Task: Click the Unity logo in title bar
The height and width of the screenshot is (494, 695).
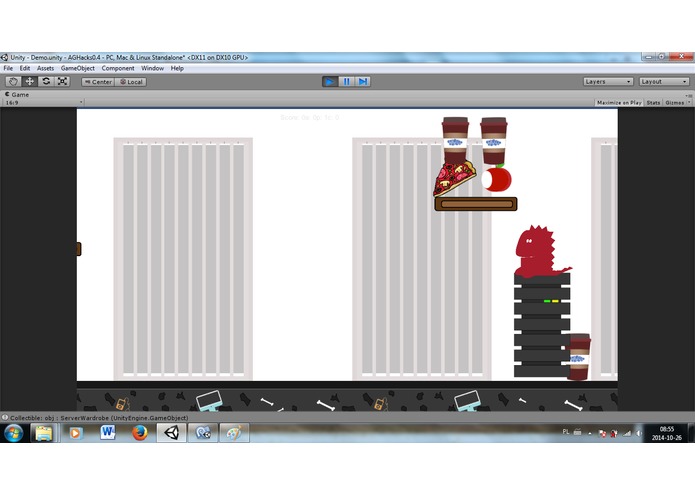Action: point(4,57)
